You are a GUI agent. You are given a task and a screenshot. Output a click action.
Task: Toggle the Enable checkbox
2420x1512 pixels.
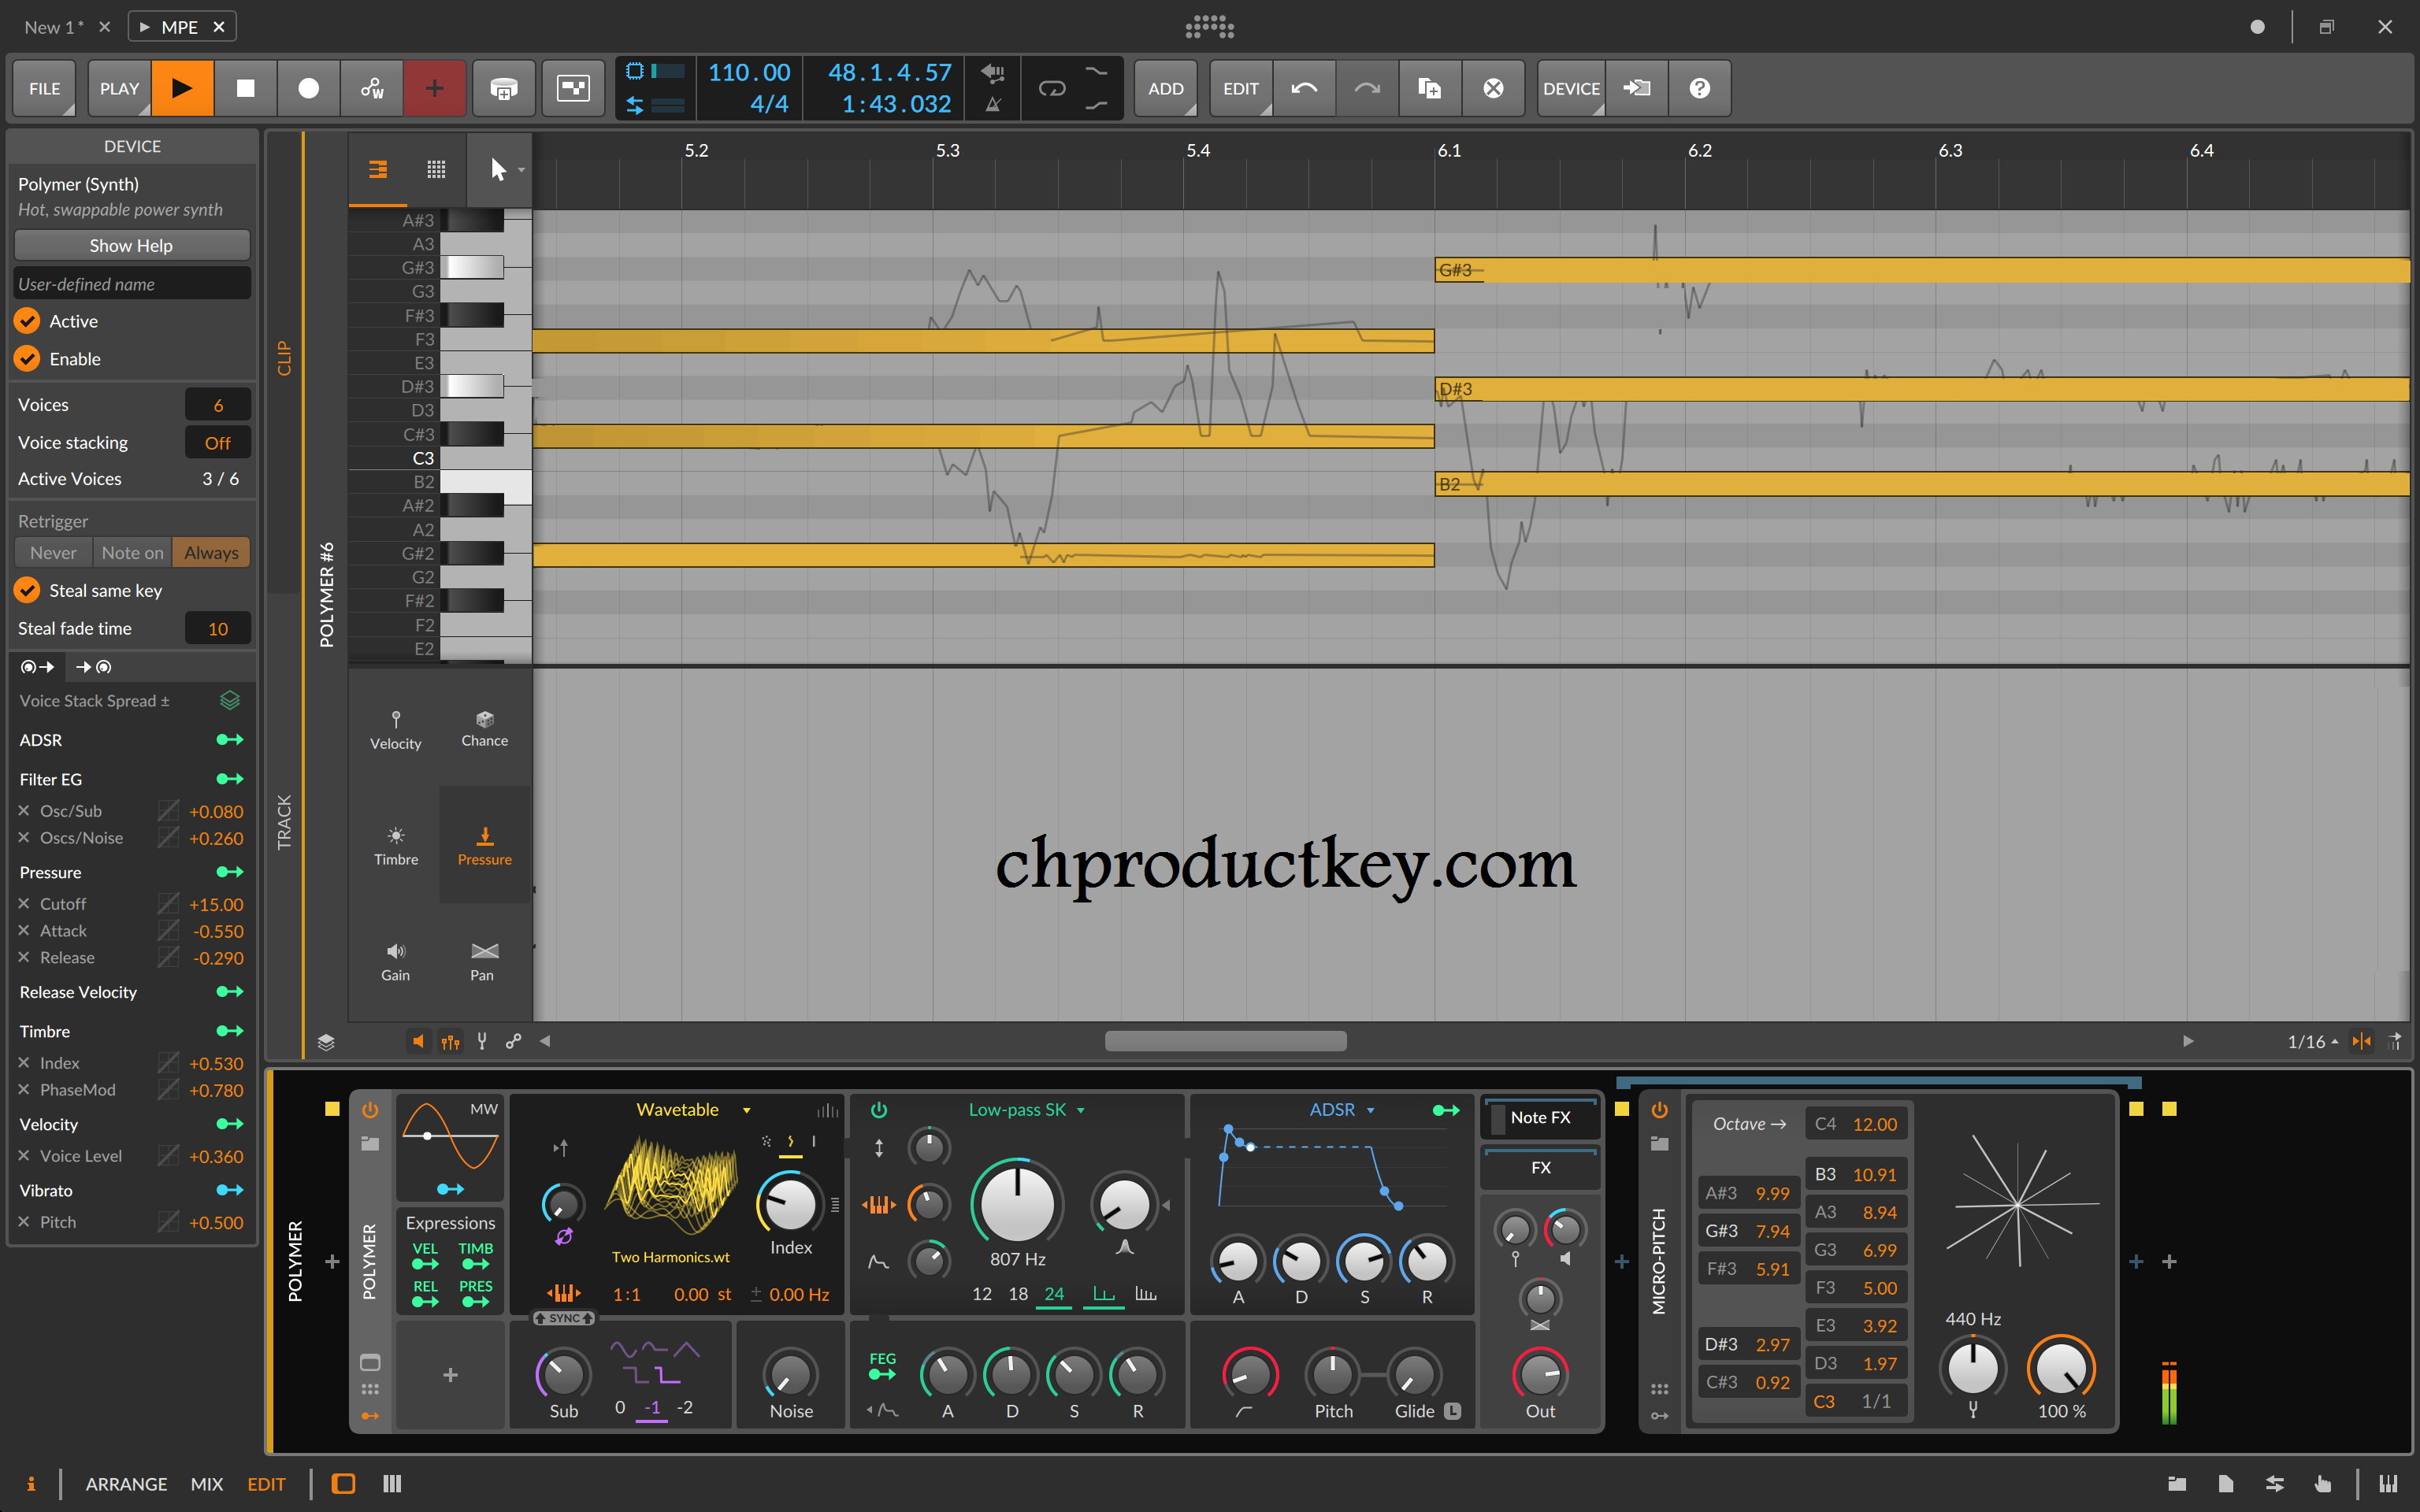tap(27, 358)
